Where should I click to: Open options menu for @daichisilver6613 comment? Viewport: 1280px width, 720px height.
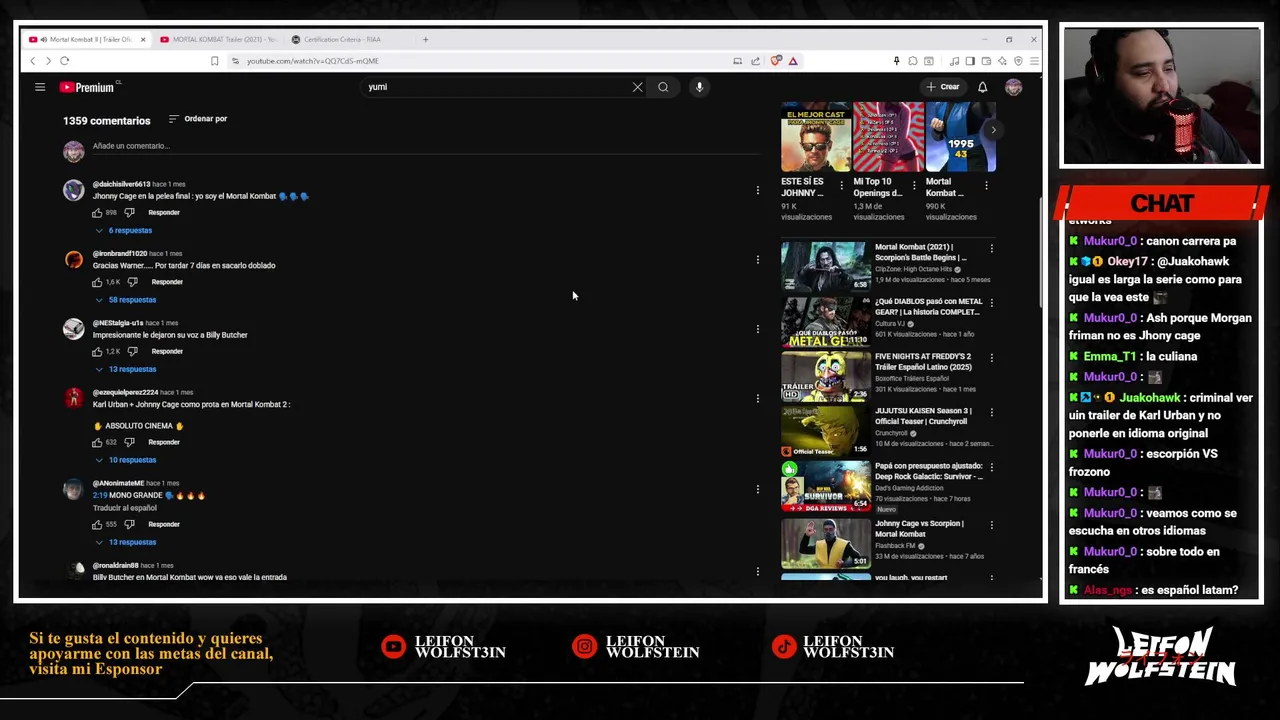pyautogui.click(x=757, y=190)
